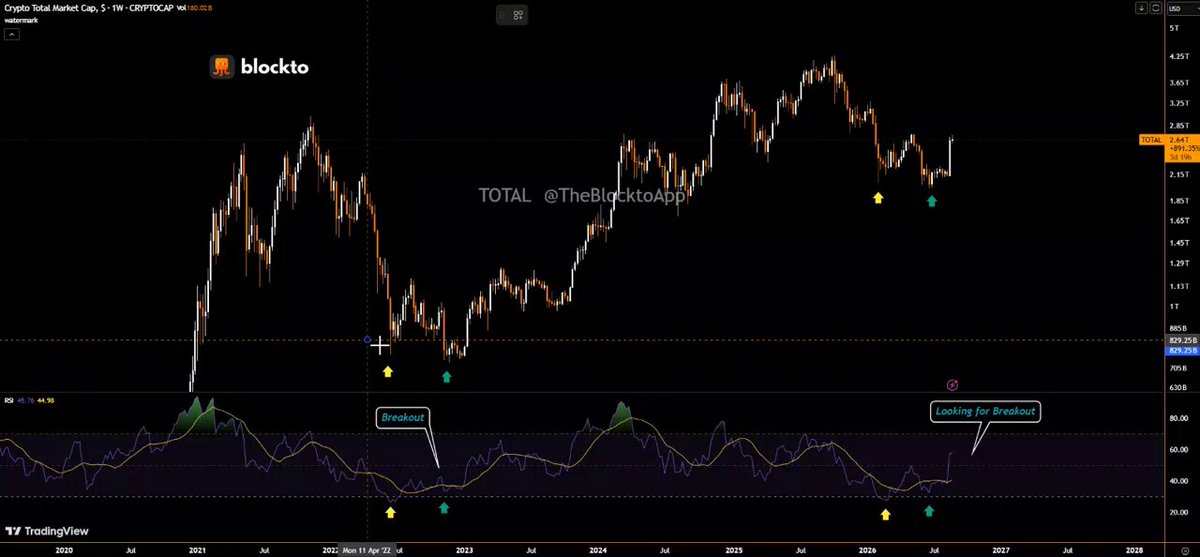
Task: Click the 1T price axis label
Action: coord(1172,306)
